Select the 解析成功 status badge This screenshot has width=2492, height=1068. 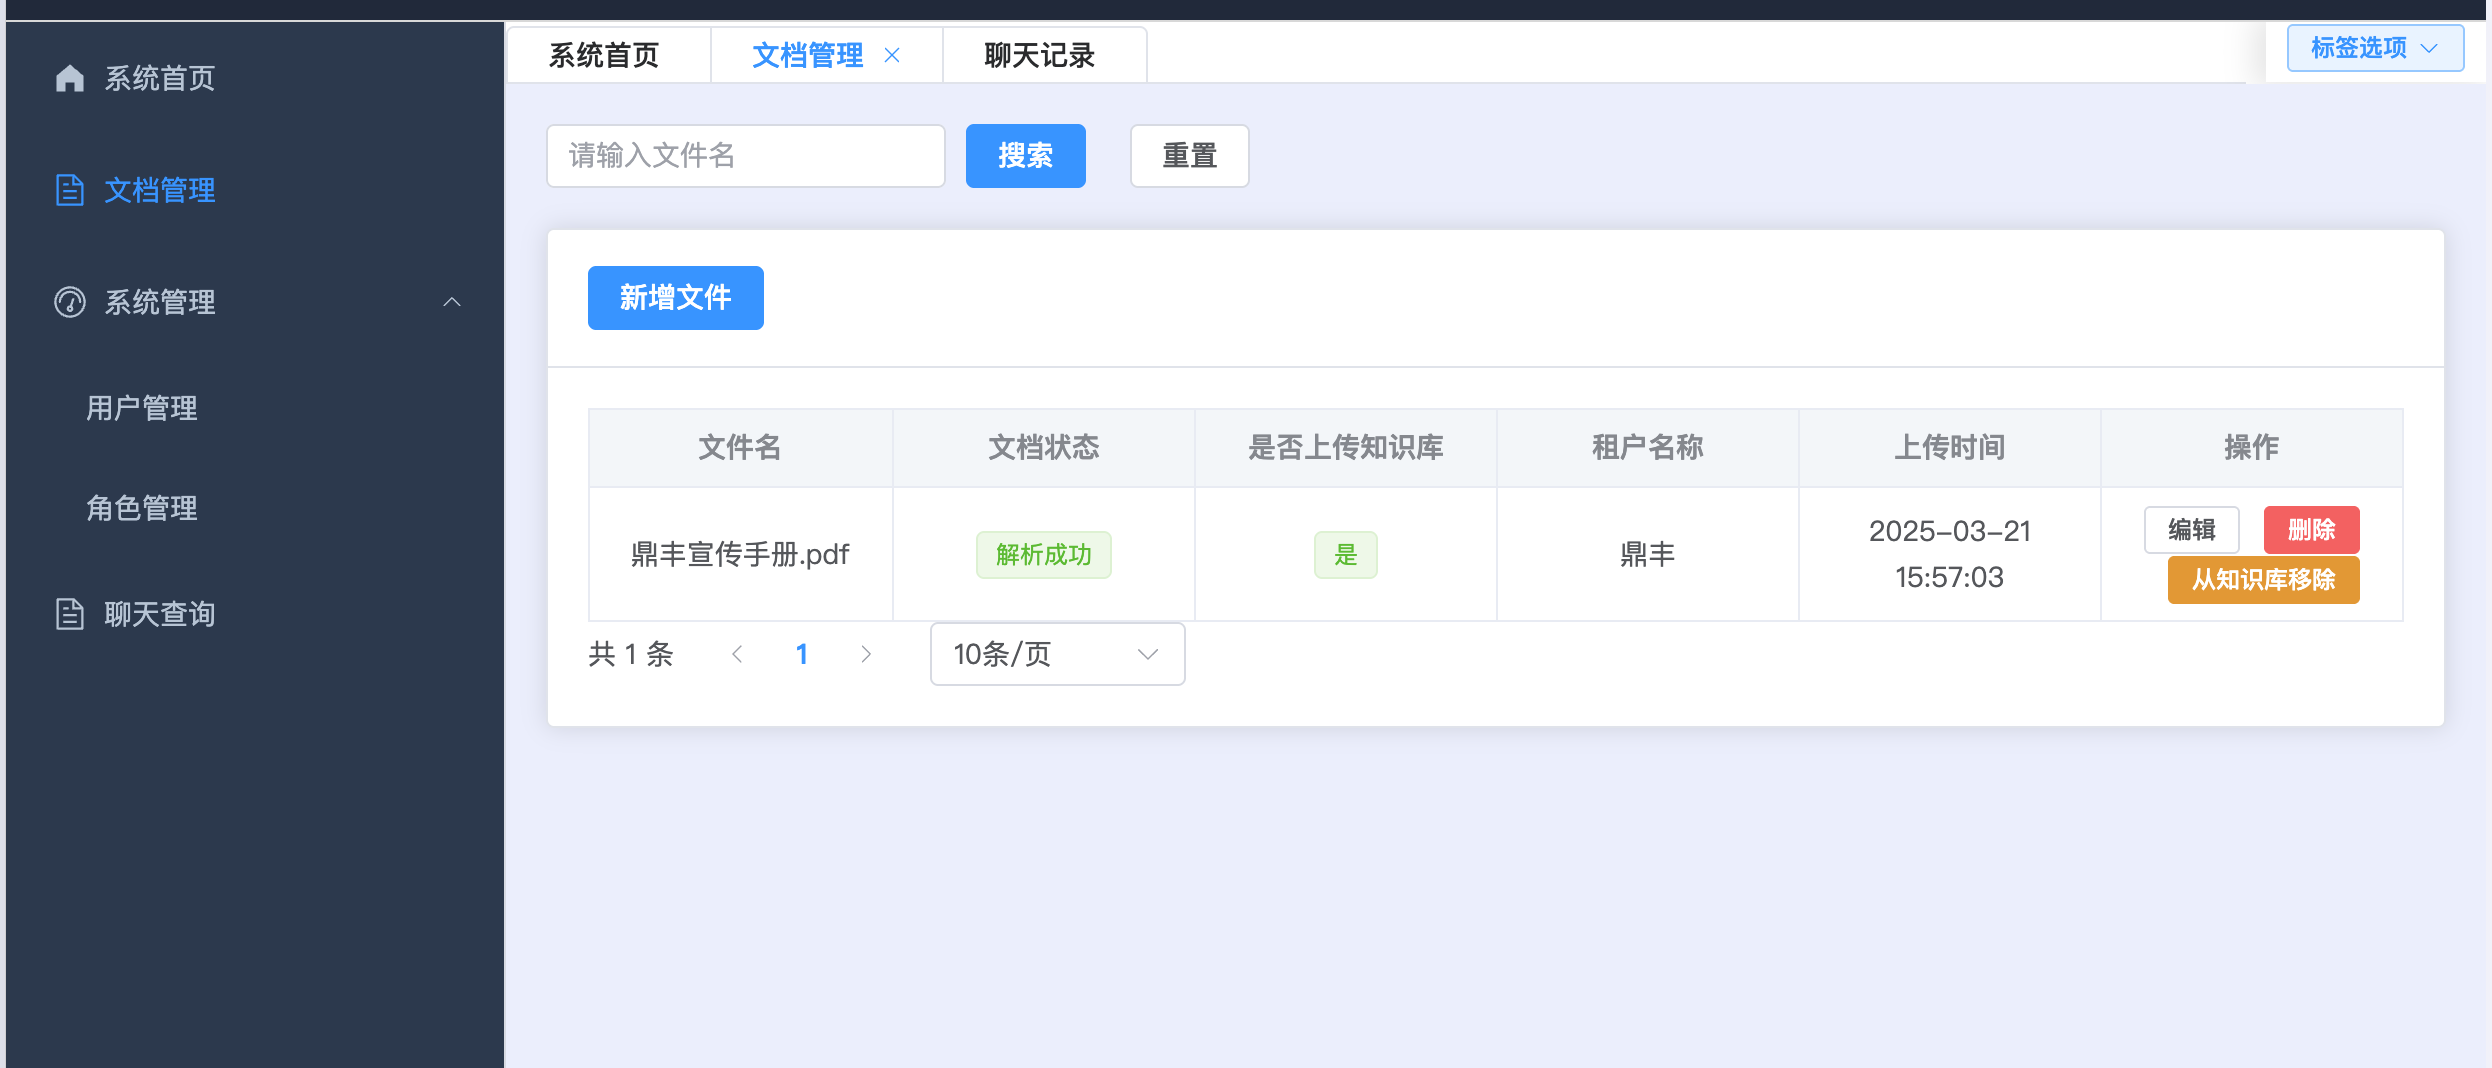pyautogui.click(x=1043, y=554)
